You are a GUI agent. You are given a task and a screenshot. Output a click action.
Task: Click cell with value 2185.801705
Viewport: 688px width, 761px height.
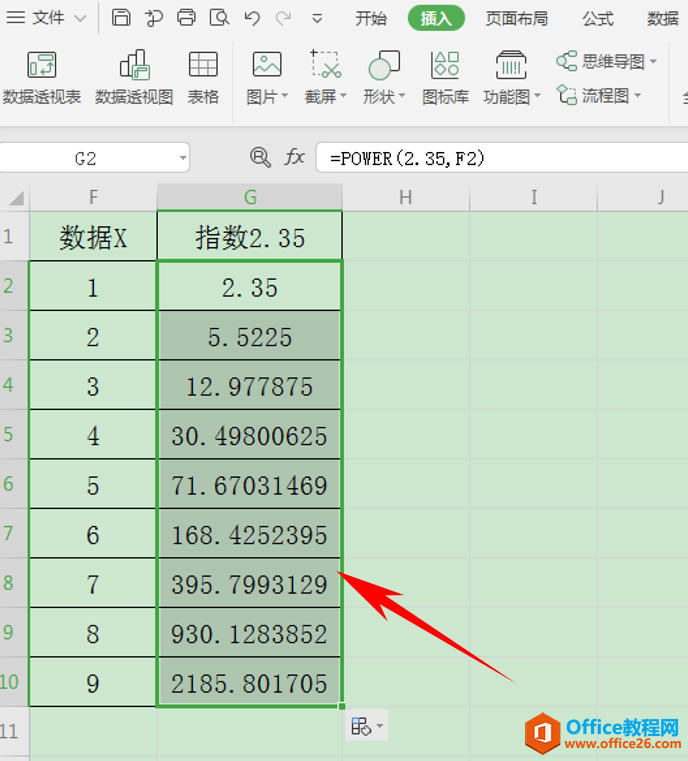pyautogui.click(x=250, y=682)
